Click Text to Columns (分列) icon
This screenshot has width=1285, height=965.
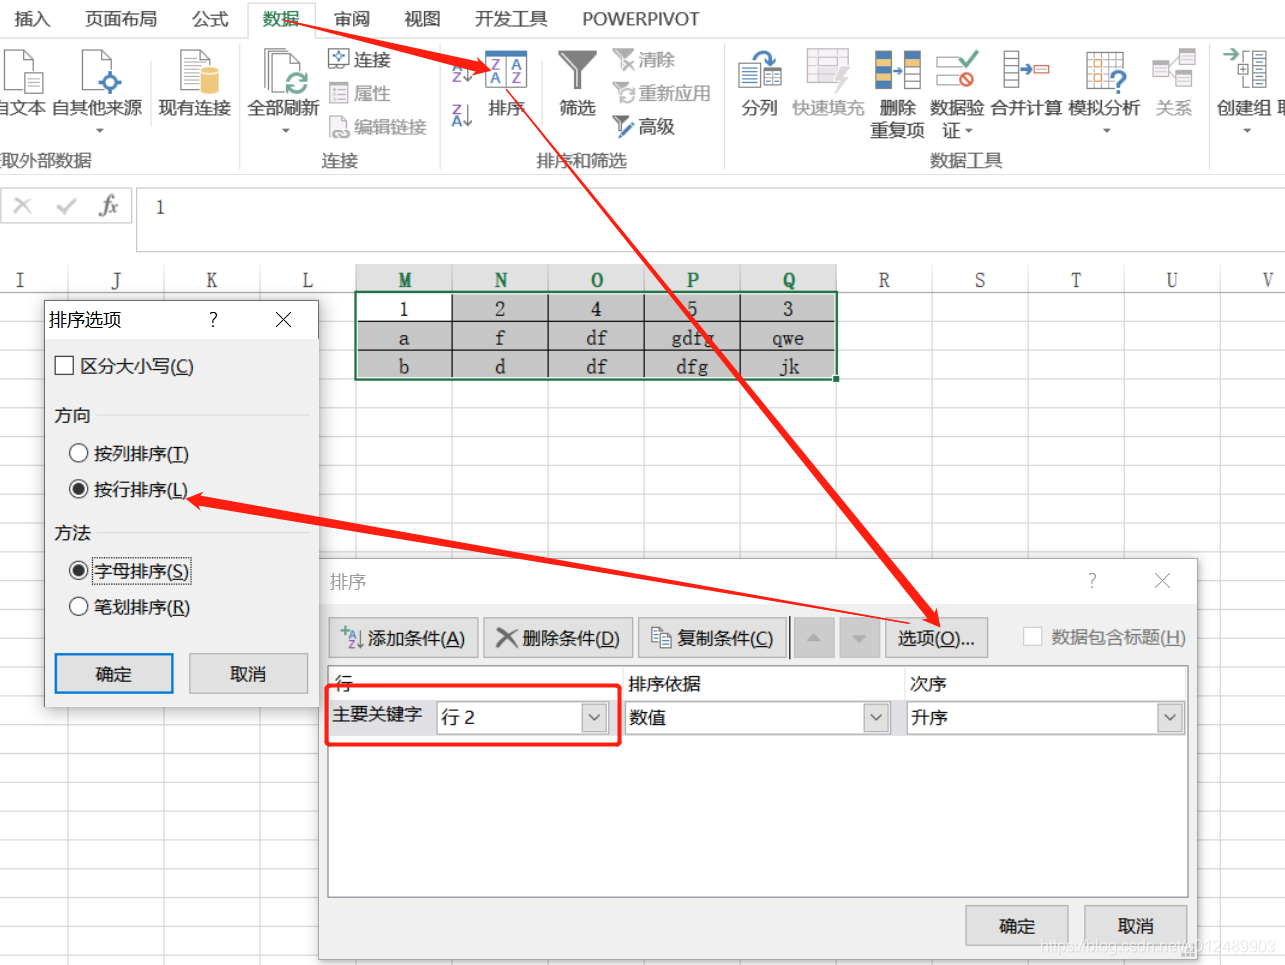click(x=760, y=71)
